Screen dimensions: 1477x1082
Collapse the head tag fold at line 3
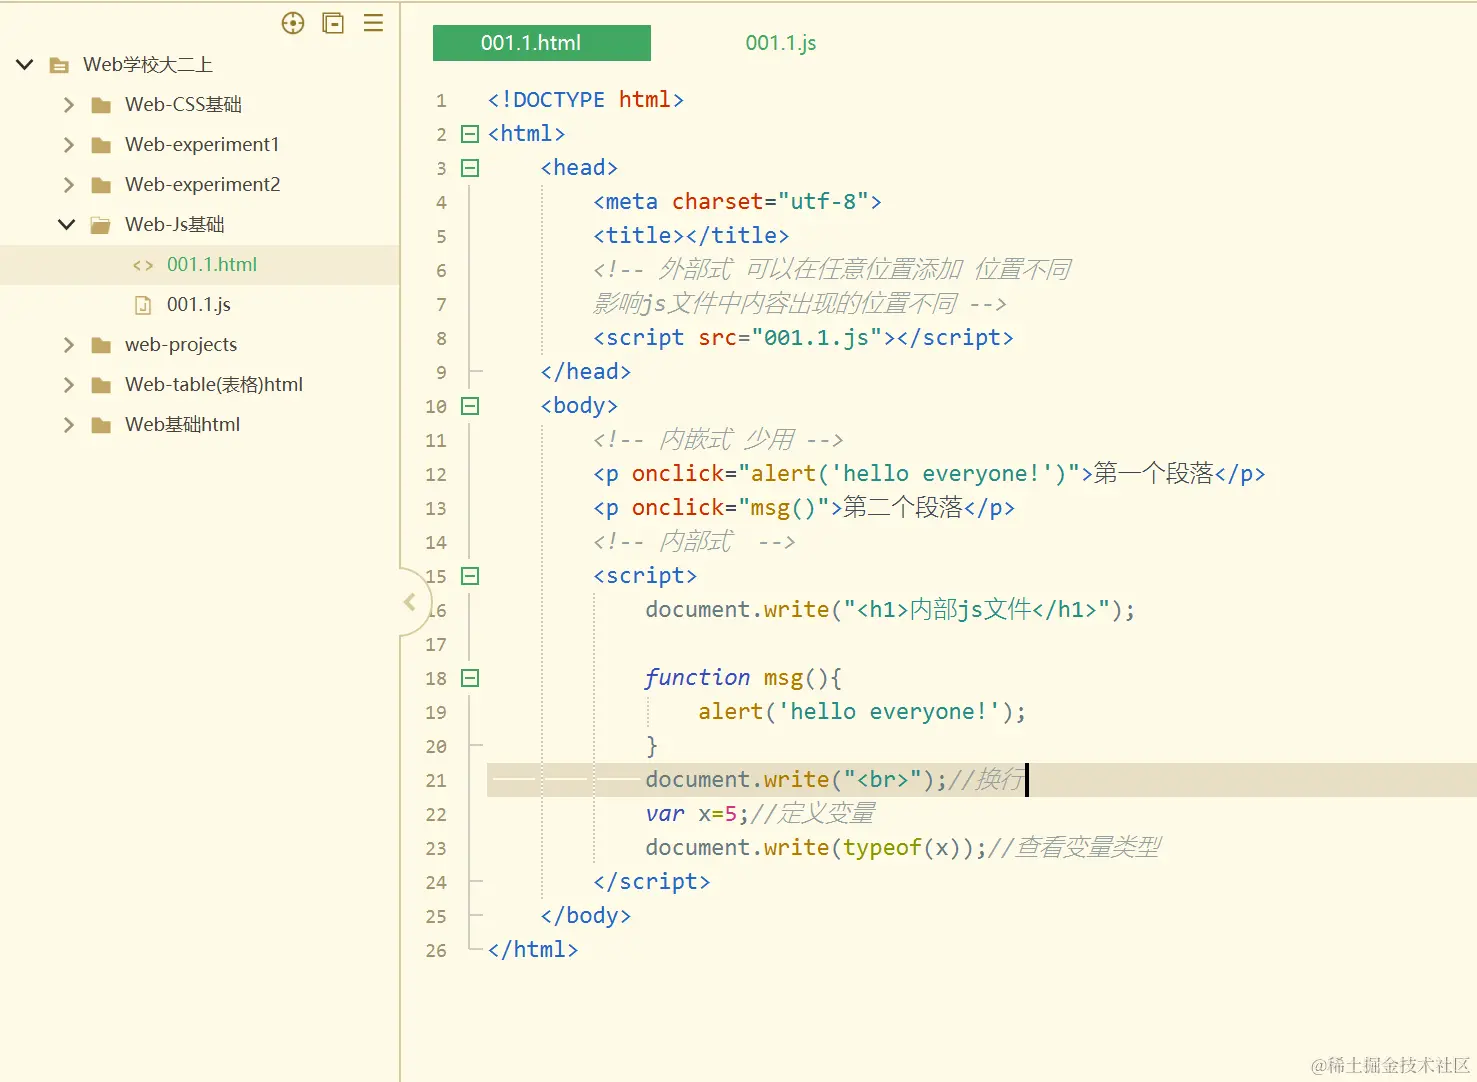pyautogui.click(x=470, y=168)
